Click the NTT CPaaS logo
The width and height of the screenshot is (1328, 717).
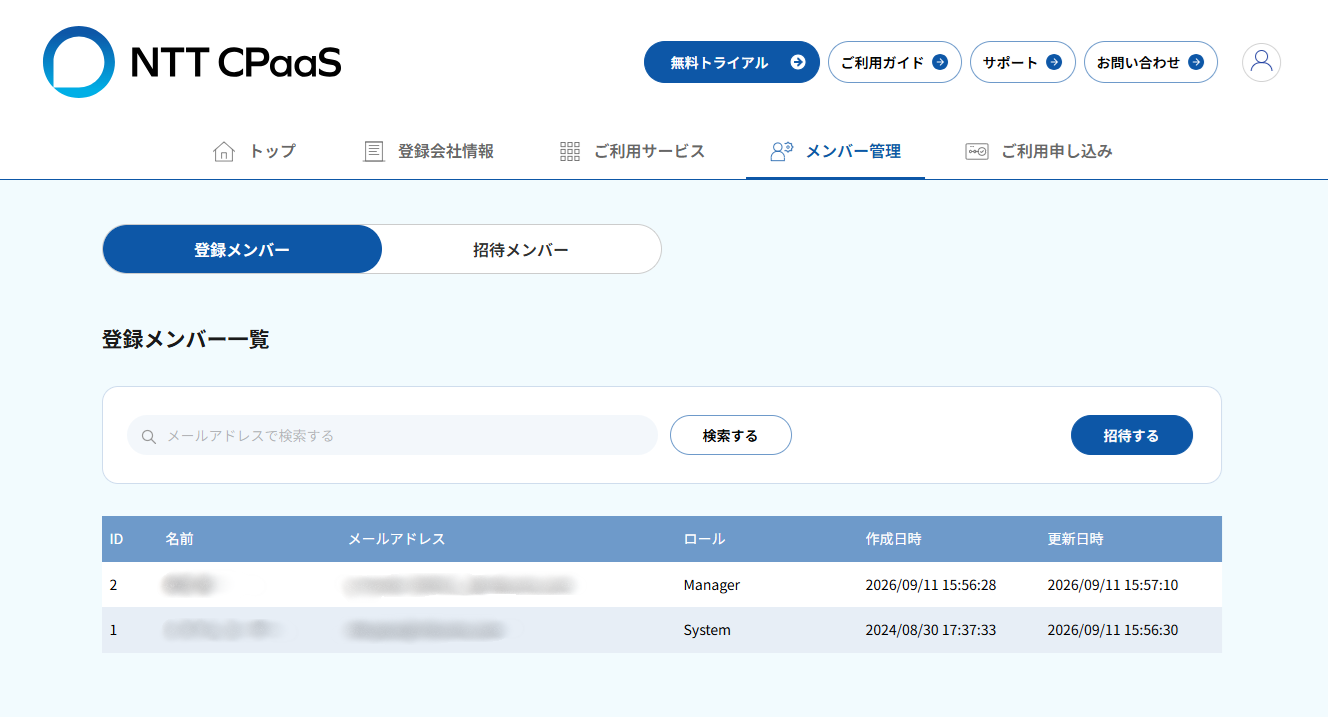pyautogui.click(x=192, y=62)
